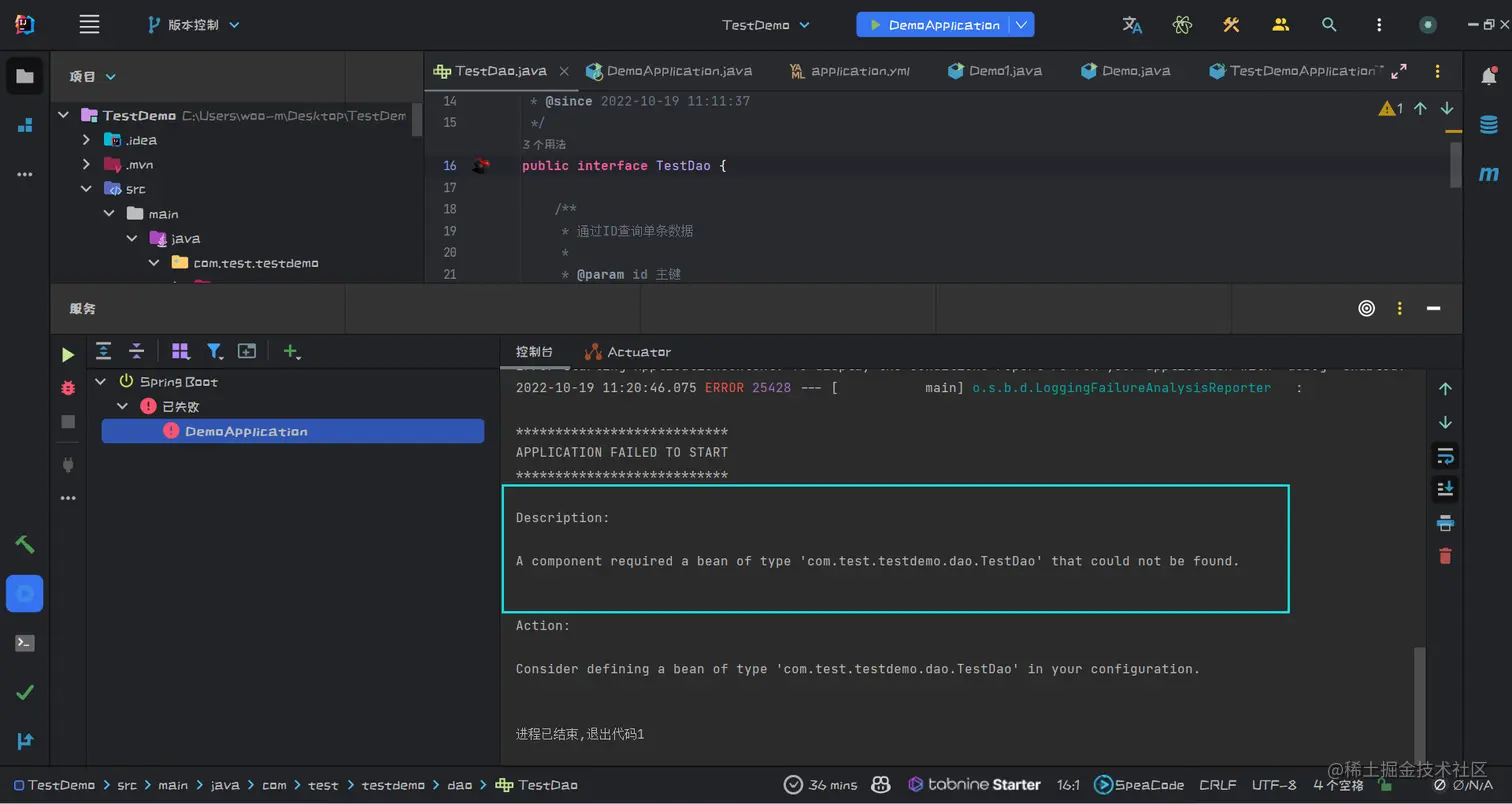Toggle soft-wrap in console
Viewport: 1512px width, 804px height.
coord(1445,456)
